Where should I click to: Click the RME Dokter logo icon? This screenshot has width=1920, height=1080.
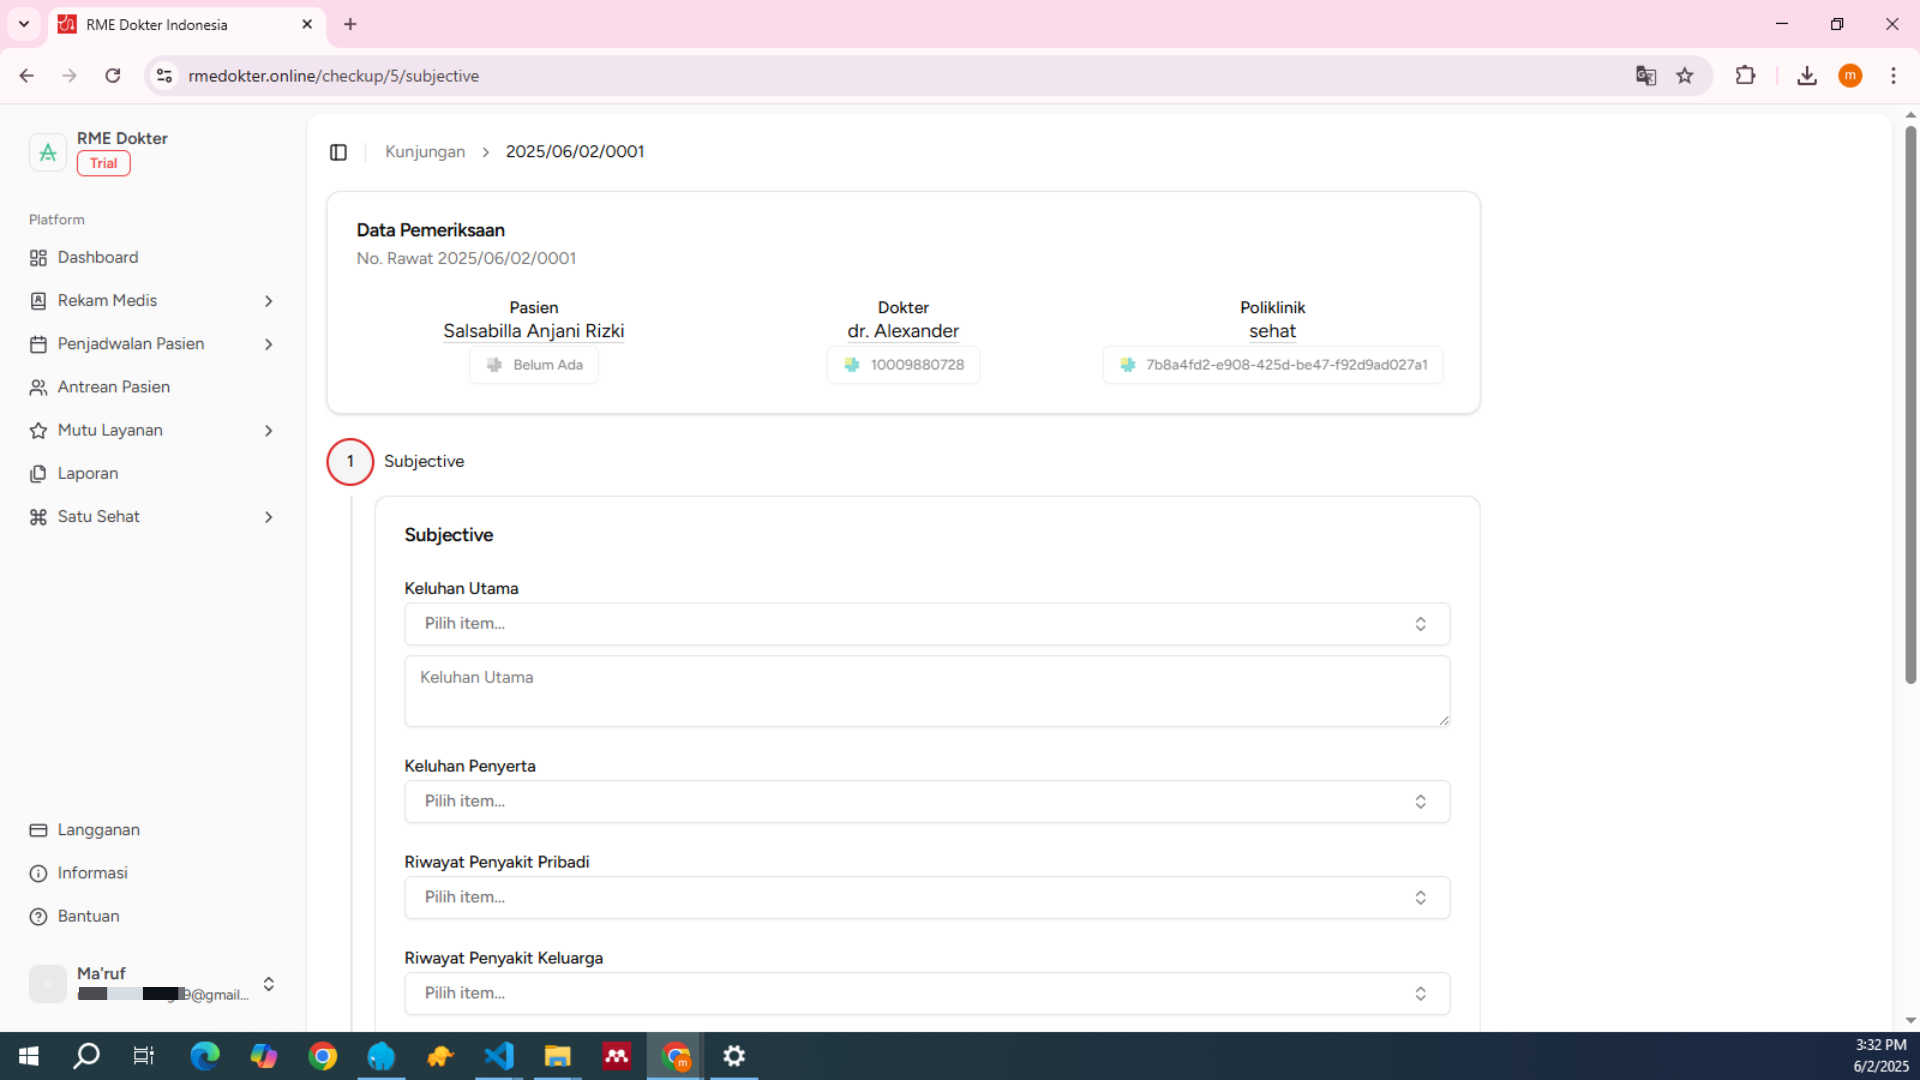pyautogui.click(x=47, y=152)
